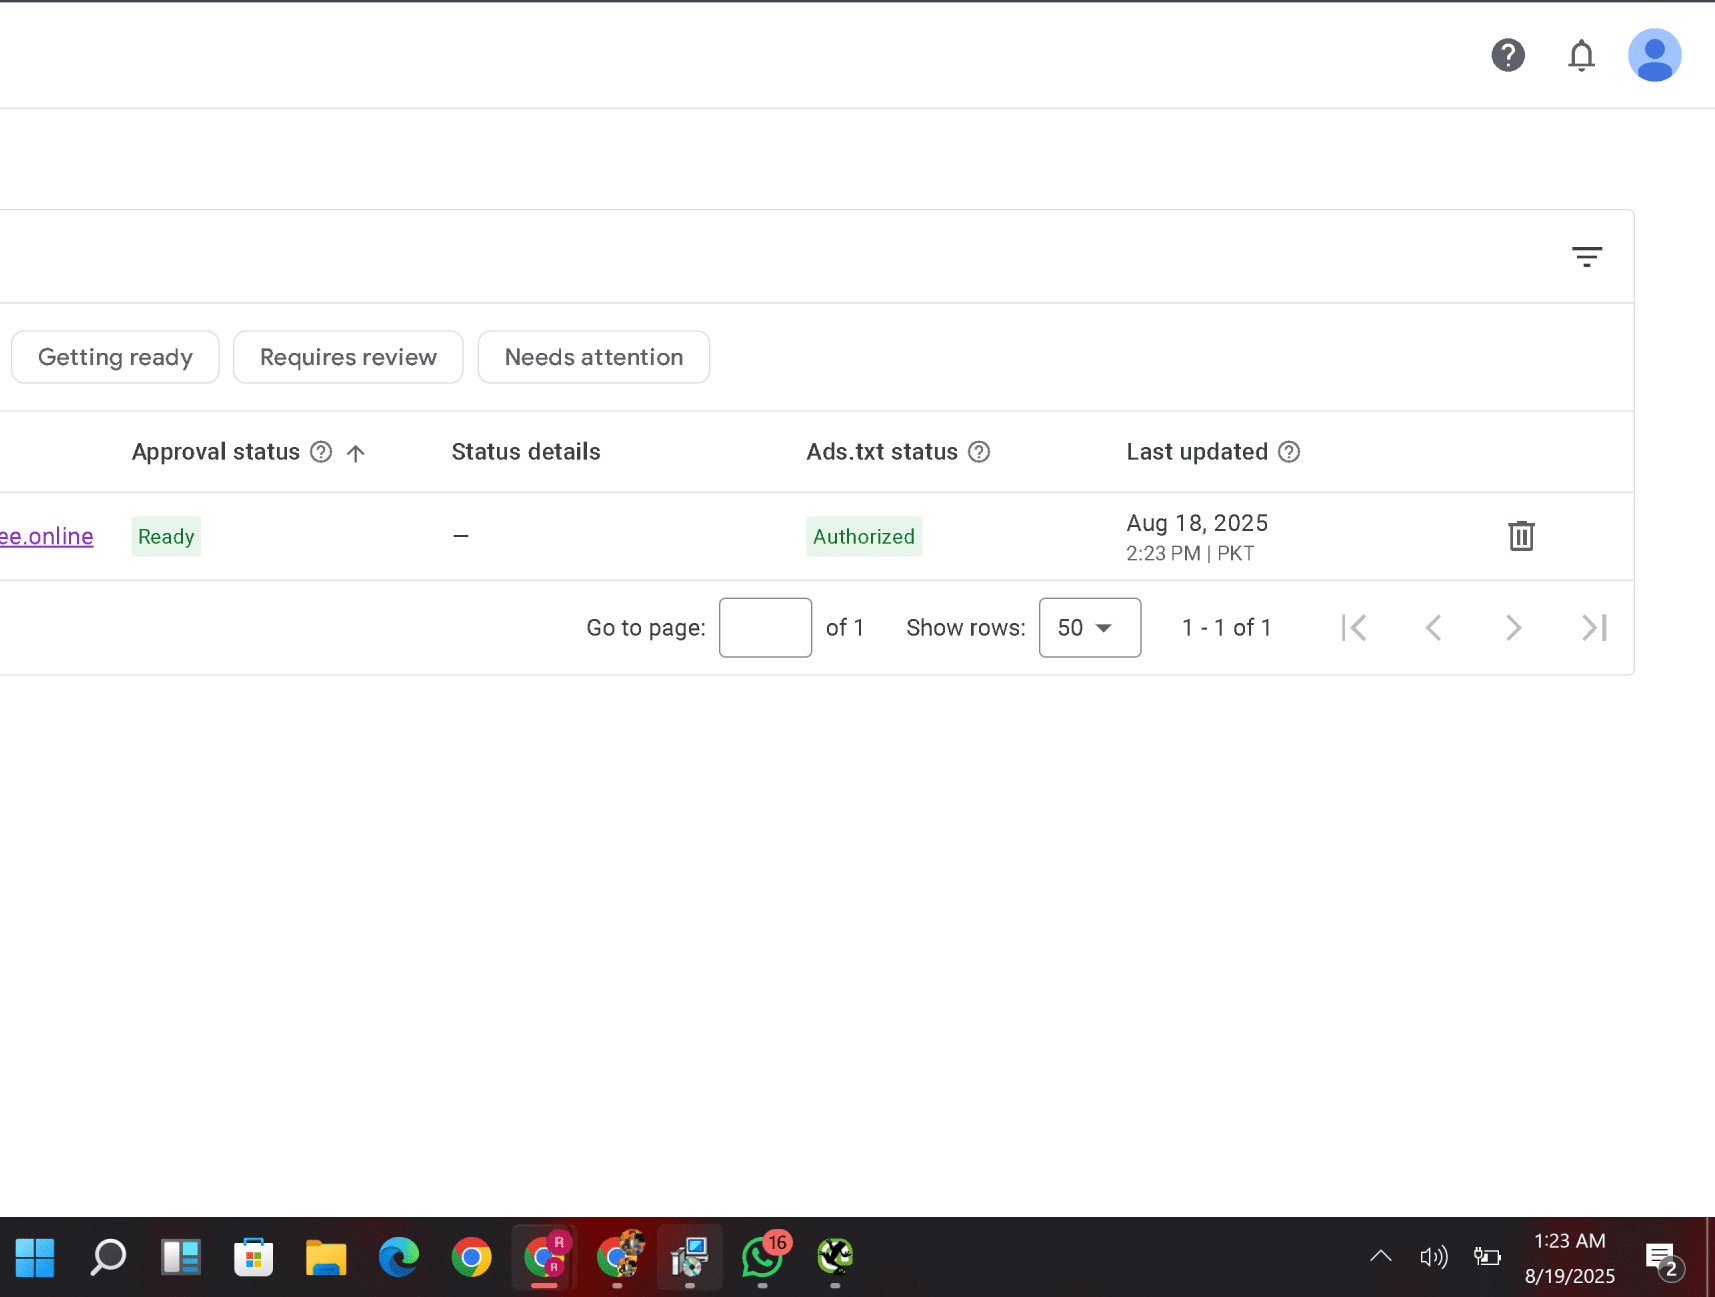Filter sites by Requires review

pyautogui.click(x=348, y=357)
